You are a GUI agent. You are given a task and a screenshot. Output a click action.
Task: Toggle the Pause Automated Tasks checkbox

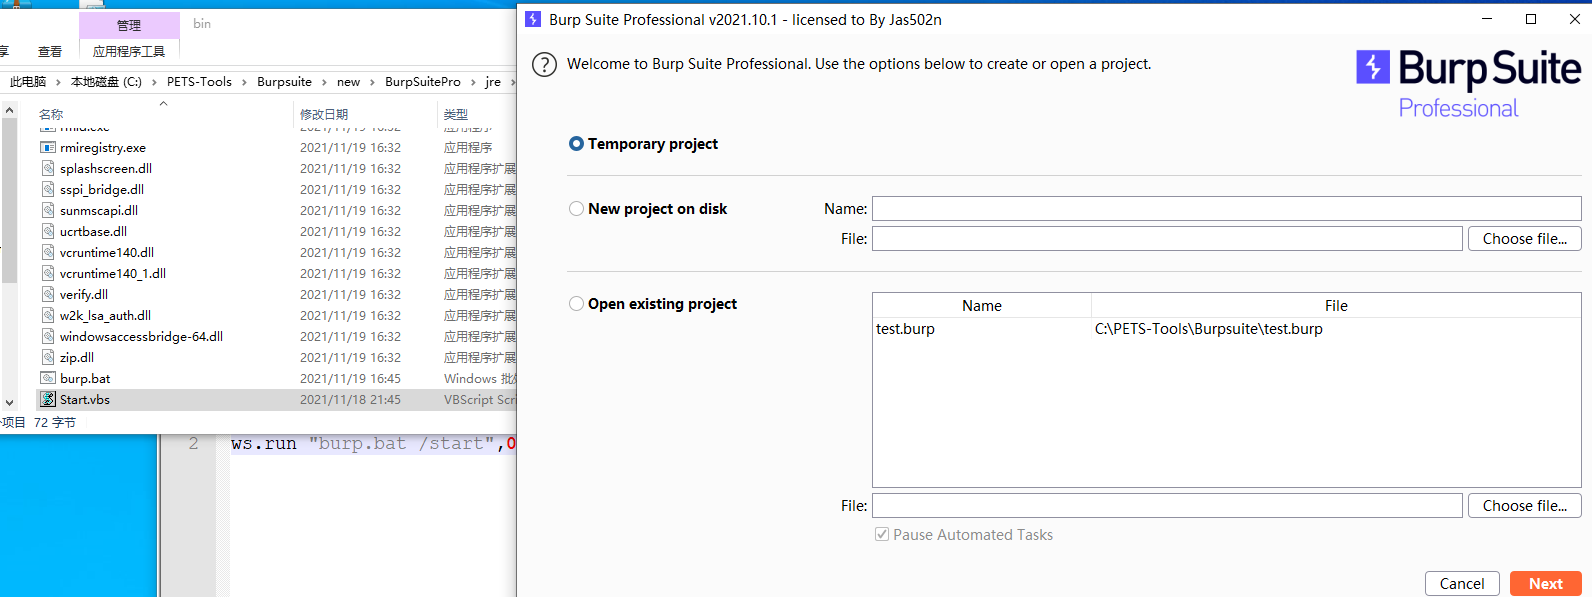pyautogui.click(x=882, y=535)
